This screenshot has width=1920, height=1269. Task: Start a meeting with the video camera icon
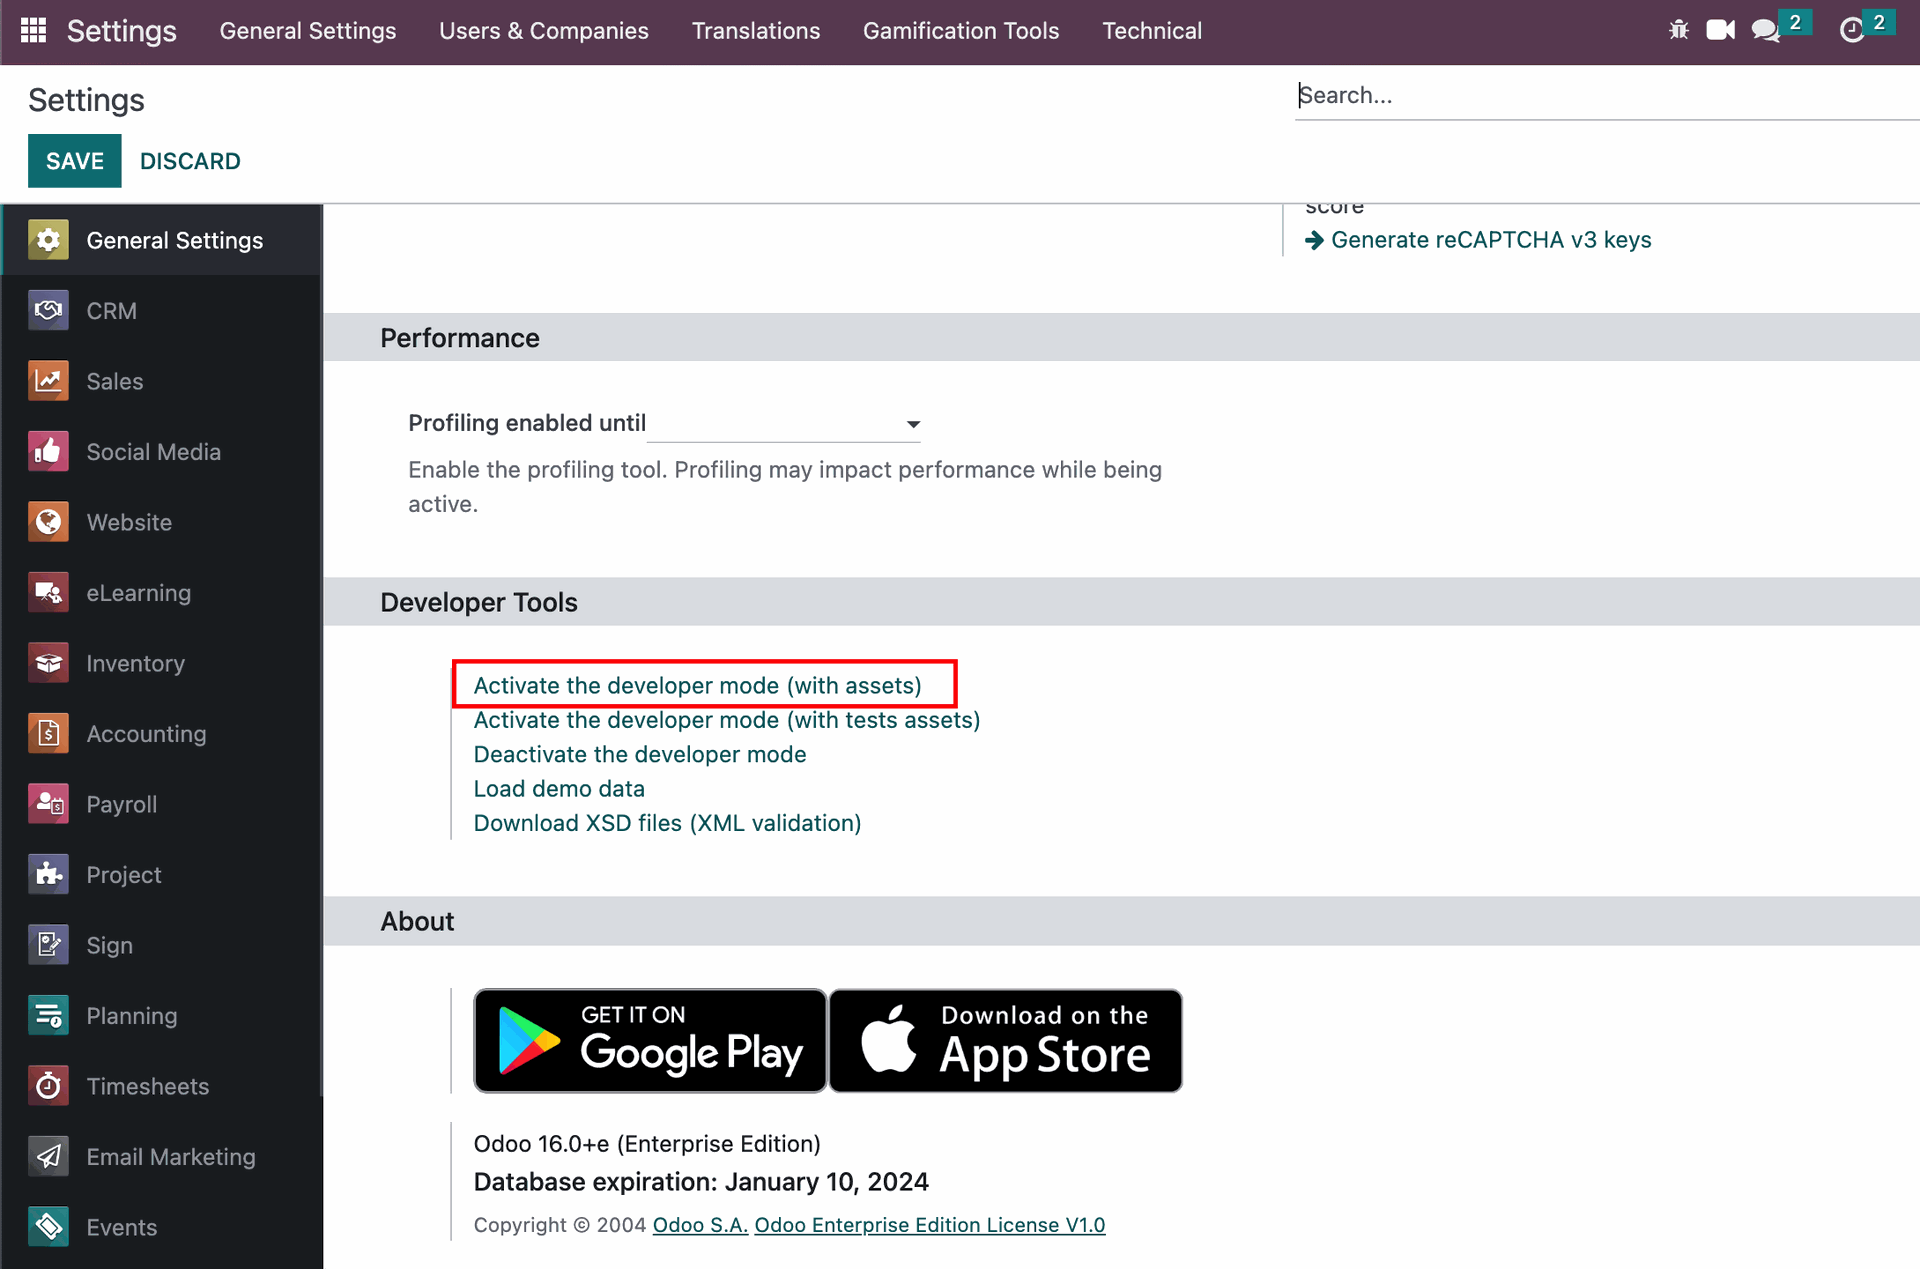(1720, 30)
